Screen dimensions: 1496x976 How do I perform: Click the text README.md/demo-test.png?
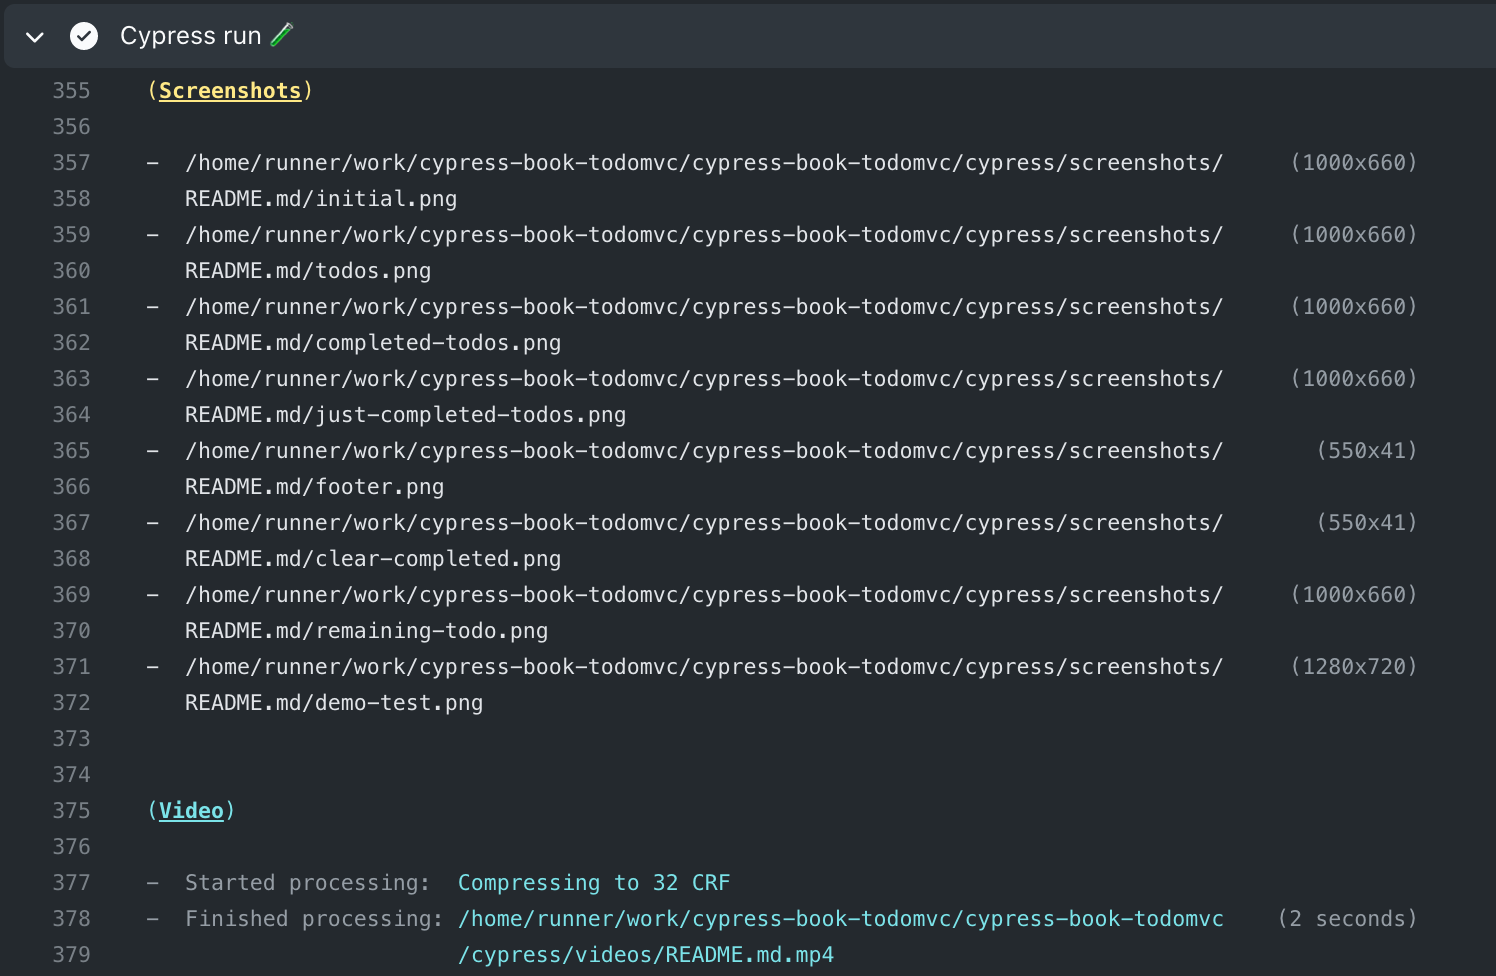(334, 703)
